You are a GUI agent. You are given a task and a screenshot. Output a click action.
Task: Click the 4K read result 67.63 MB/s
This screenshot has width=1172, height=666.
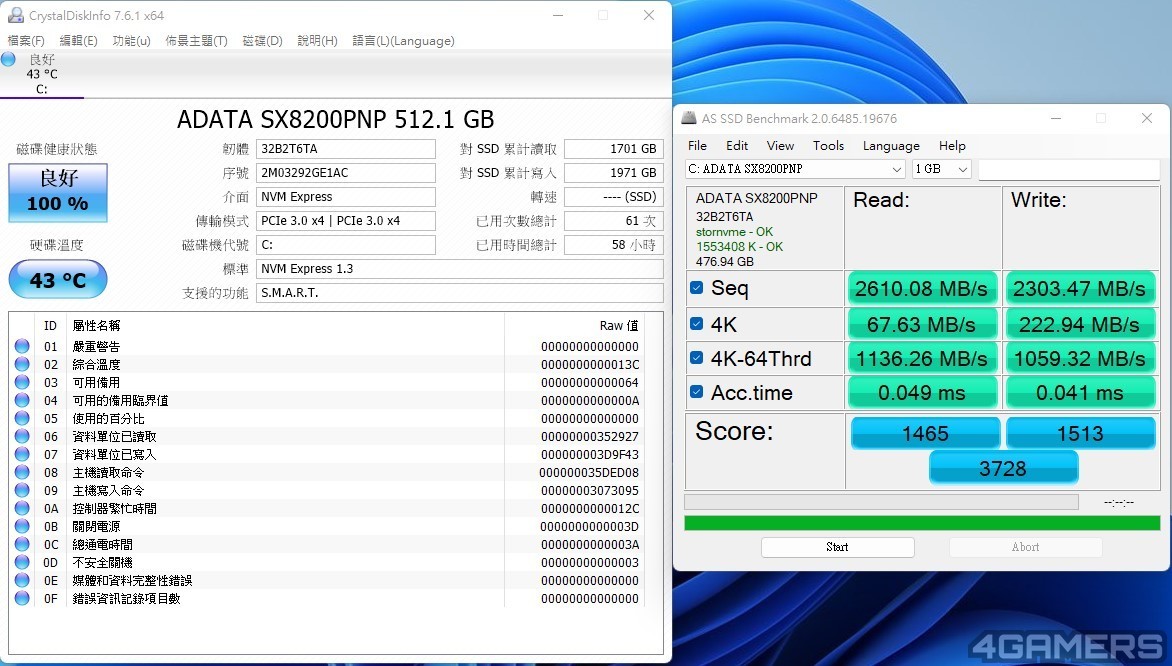[x=922, y=324]
